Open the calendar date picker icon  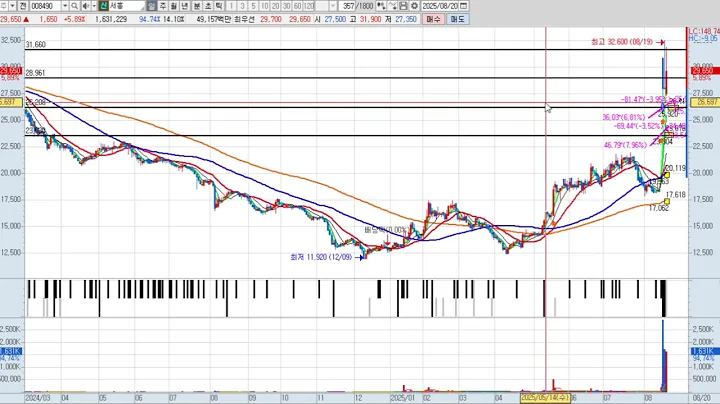tap(464, 6)
